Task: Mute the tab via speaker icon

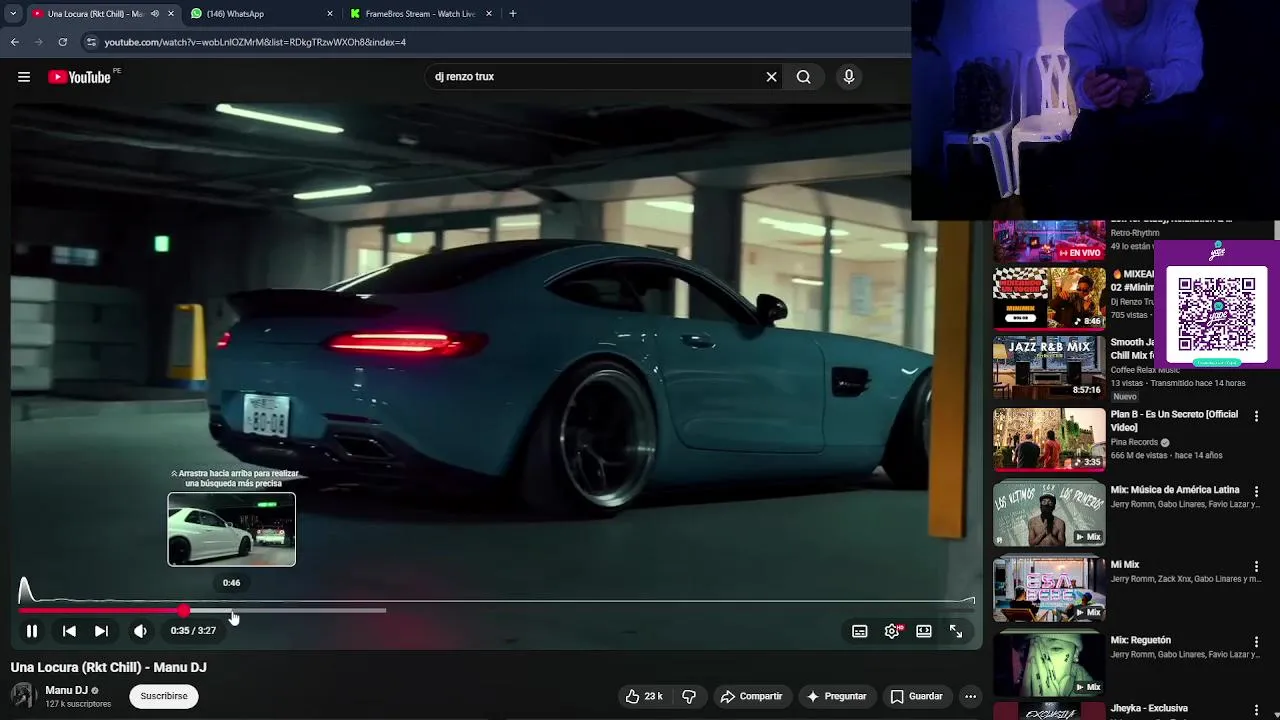Action: tap(155, 14)
